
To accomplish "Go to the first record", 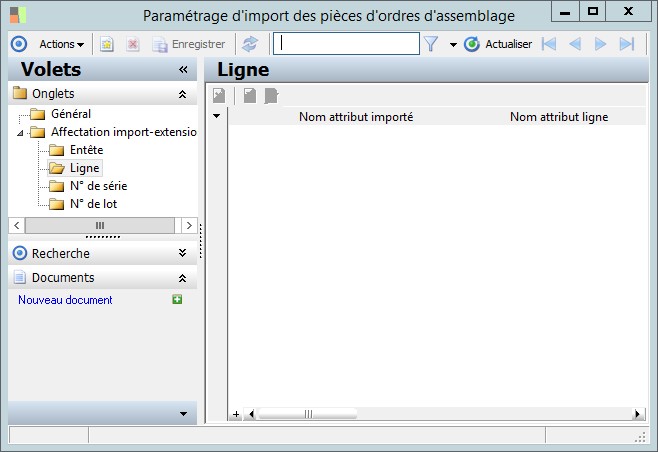I will coord(548,44).
